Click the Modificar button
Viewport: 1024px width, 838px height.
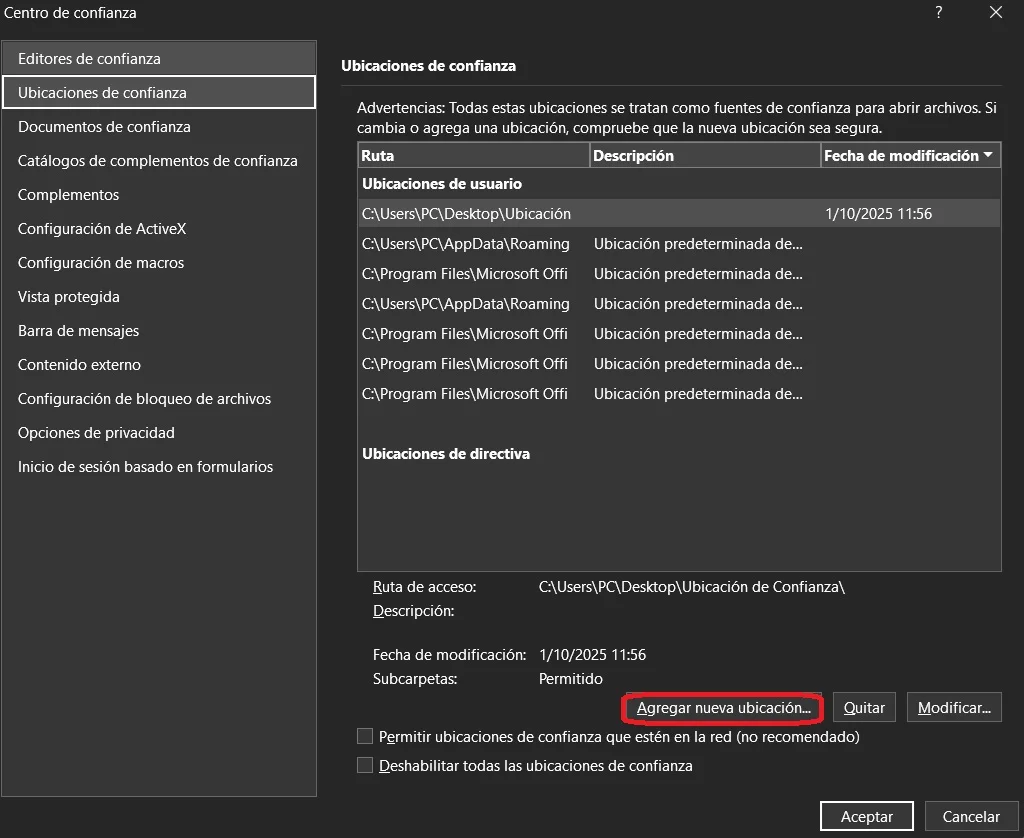[x=953, y=708]
